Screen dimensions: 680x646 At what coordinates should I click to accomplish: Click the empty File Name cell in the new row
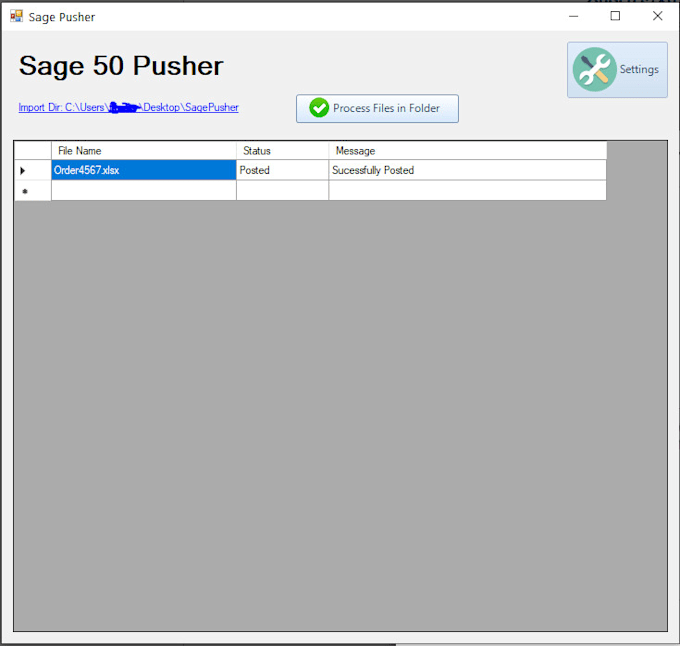coord(144,191)
